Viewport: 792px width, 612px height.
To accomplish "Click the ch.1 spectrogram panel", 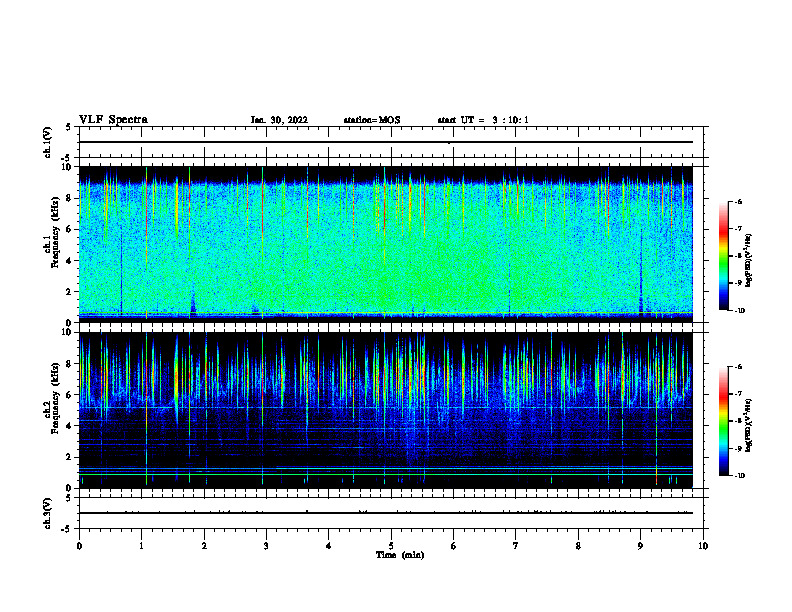I will [x=386, y=244].
